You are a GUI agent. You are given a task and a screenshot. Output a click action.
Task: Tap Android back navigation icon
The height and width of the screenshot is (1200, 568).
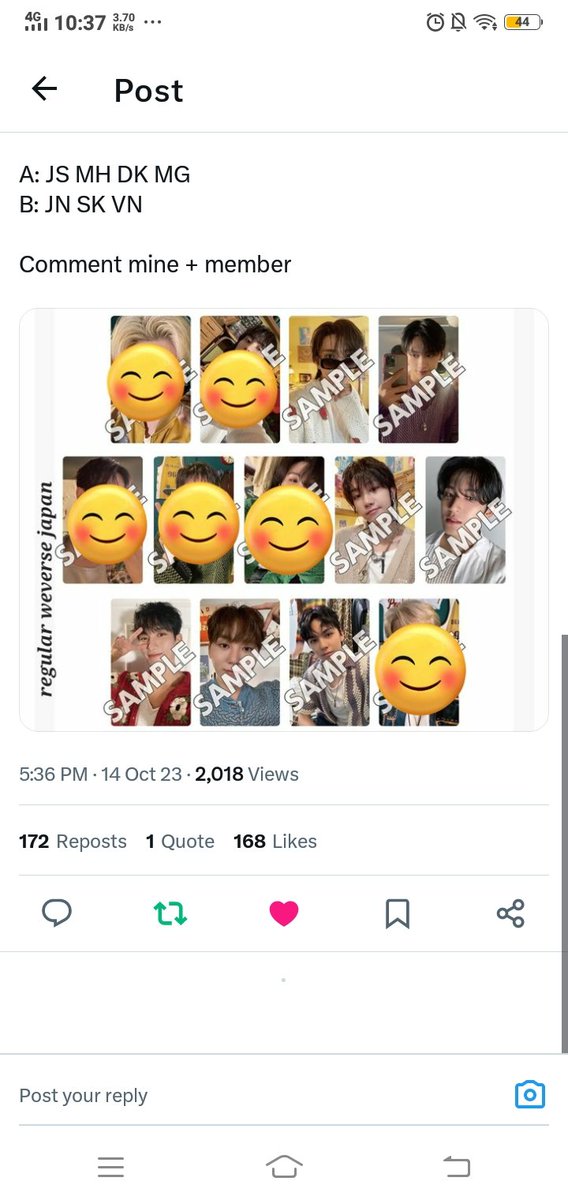coord(456,1166)
